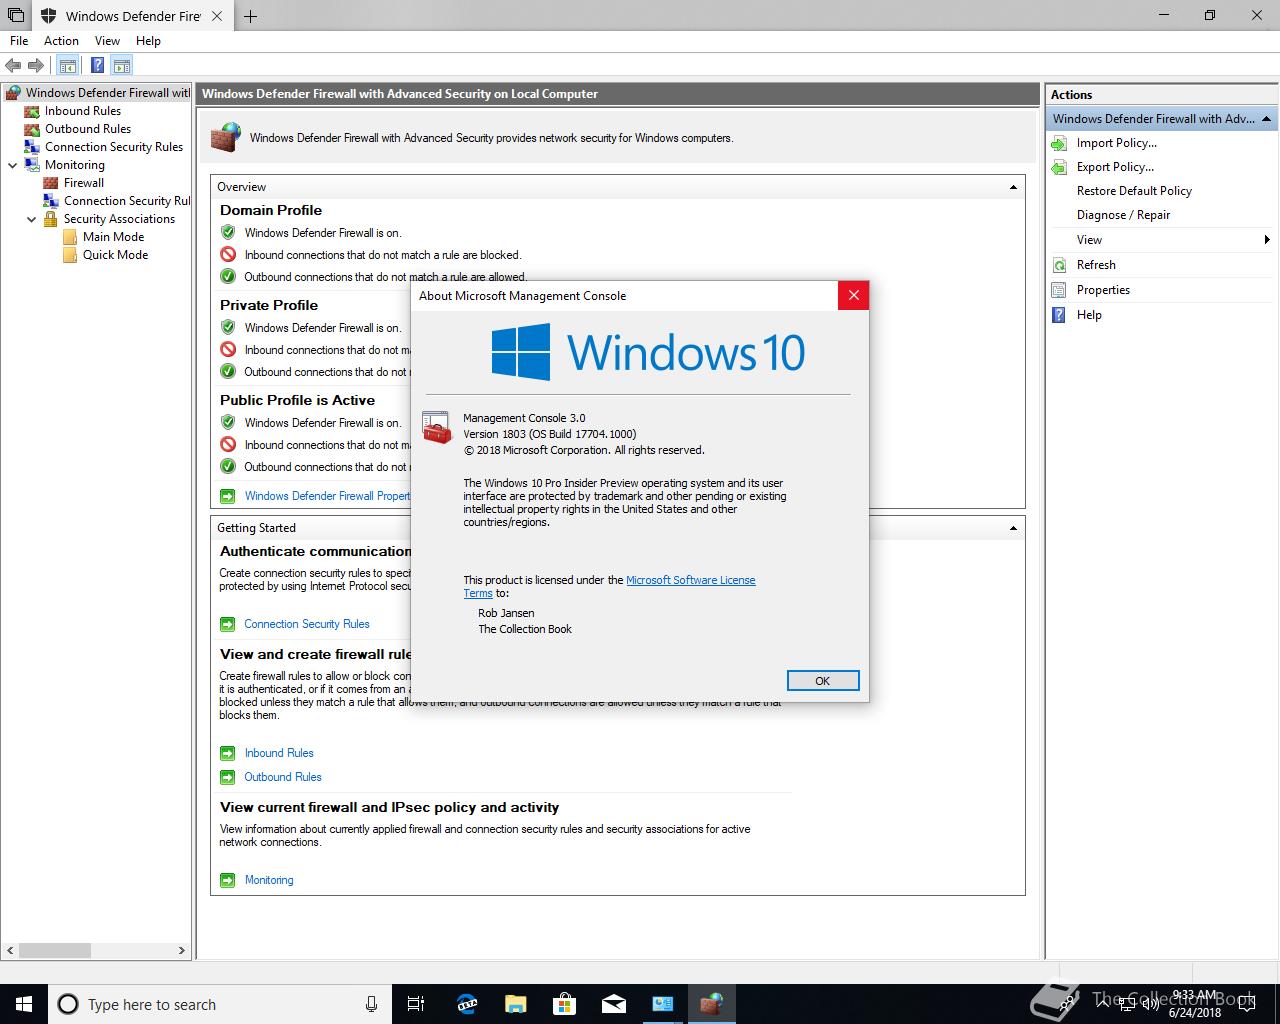Viewport: 1280px width, 1024px height.
Task: Open the Inbound Rules link
Action: tap(279, 753)
